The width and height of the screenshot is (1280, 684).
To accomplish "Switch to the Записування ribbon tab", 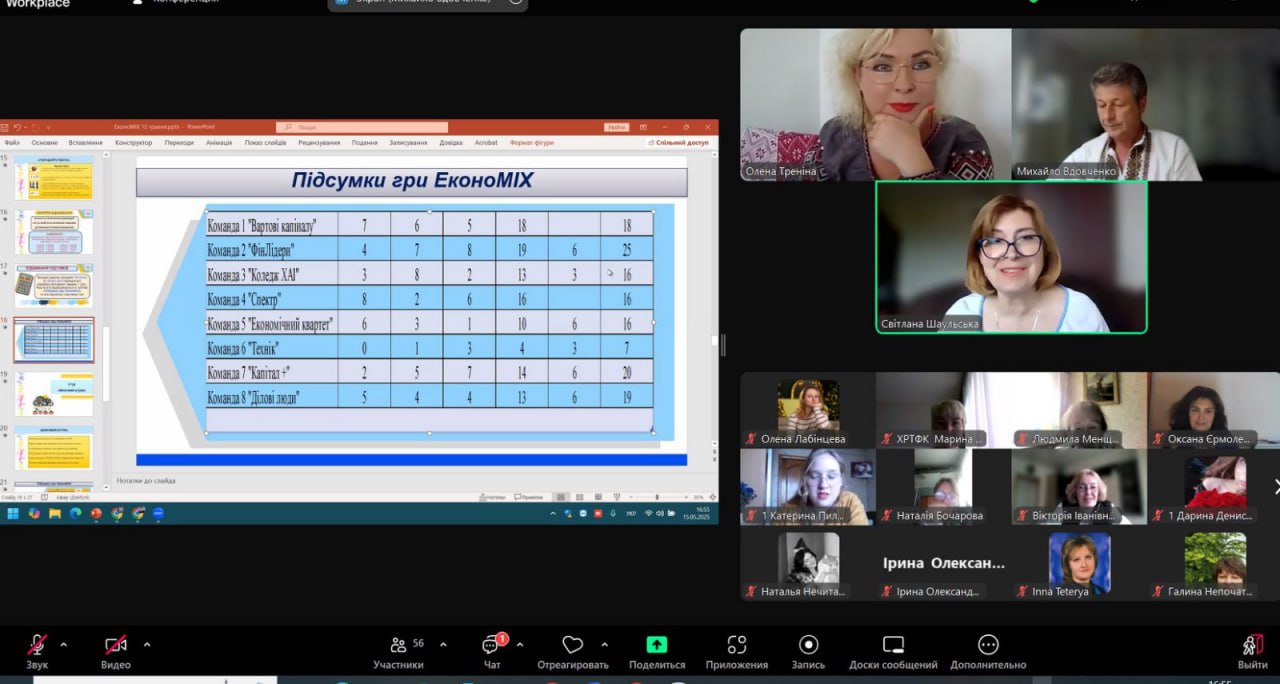I will pos(408,143).
